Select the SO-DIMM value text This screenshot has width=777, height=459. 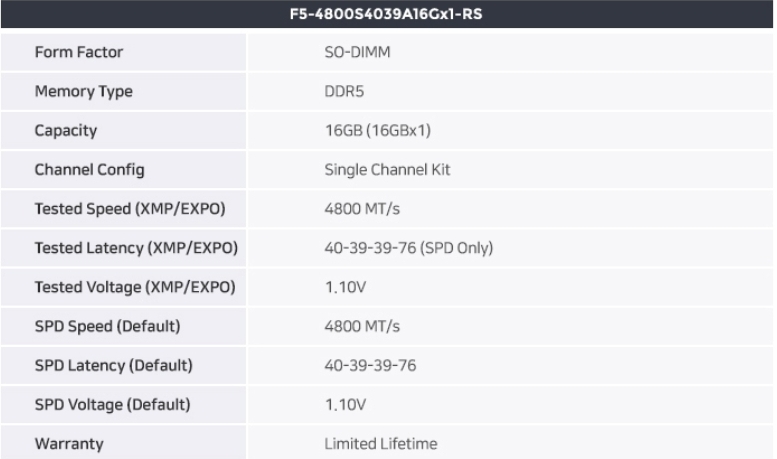tap(357, 52)
